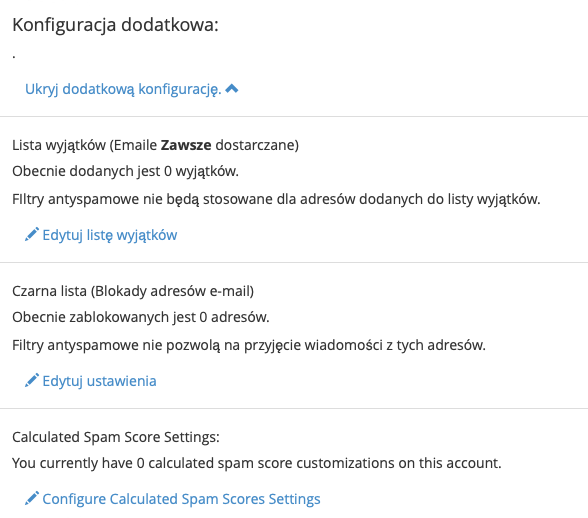Click the text Obecnie zablokowanych jest 0 adresów
This screenshot has height=518, width=588.
click(141, 317)
